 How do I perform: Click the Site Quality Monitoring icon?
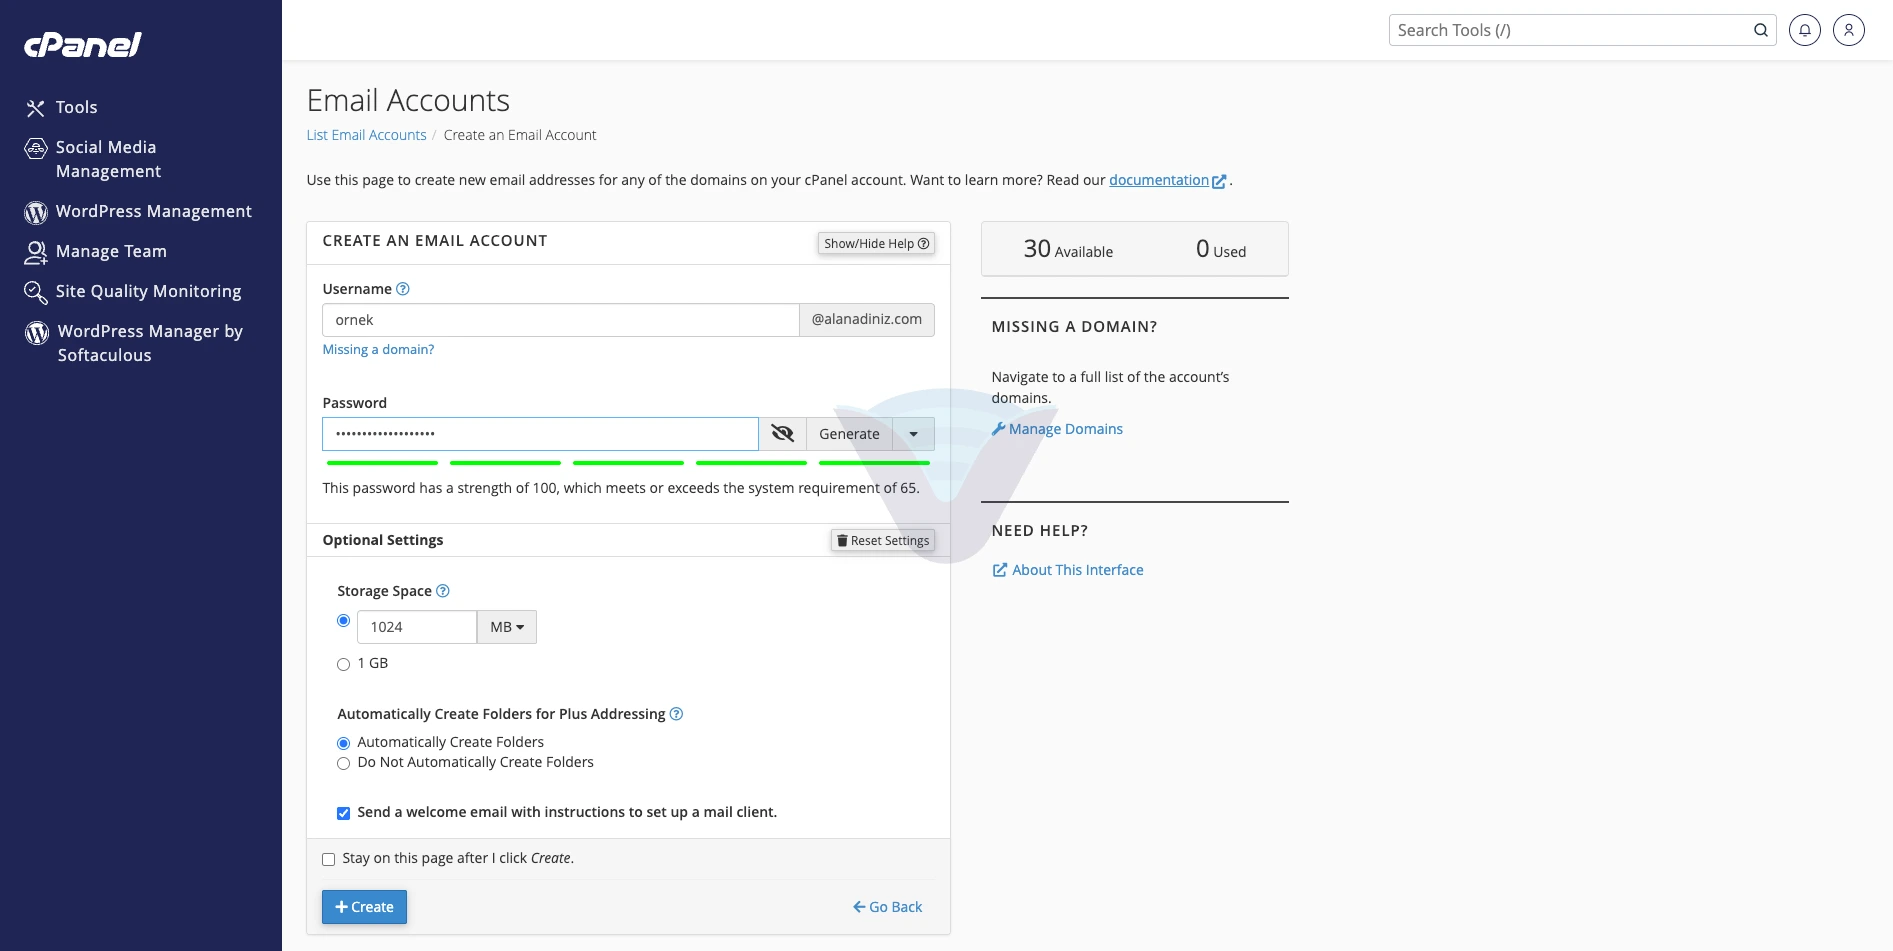tap(36, 292)
